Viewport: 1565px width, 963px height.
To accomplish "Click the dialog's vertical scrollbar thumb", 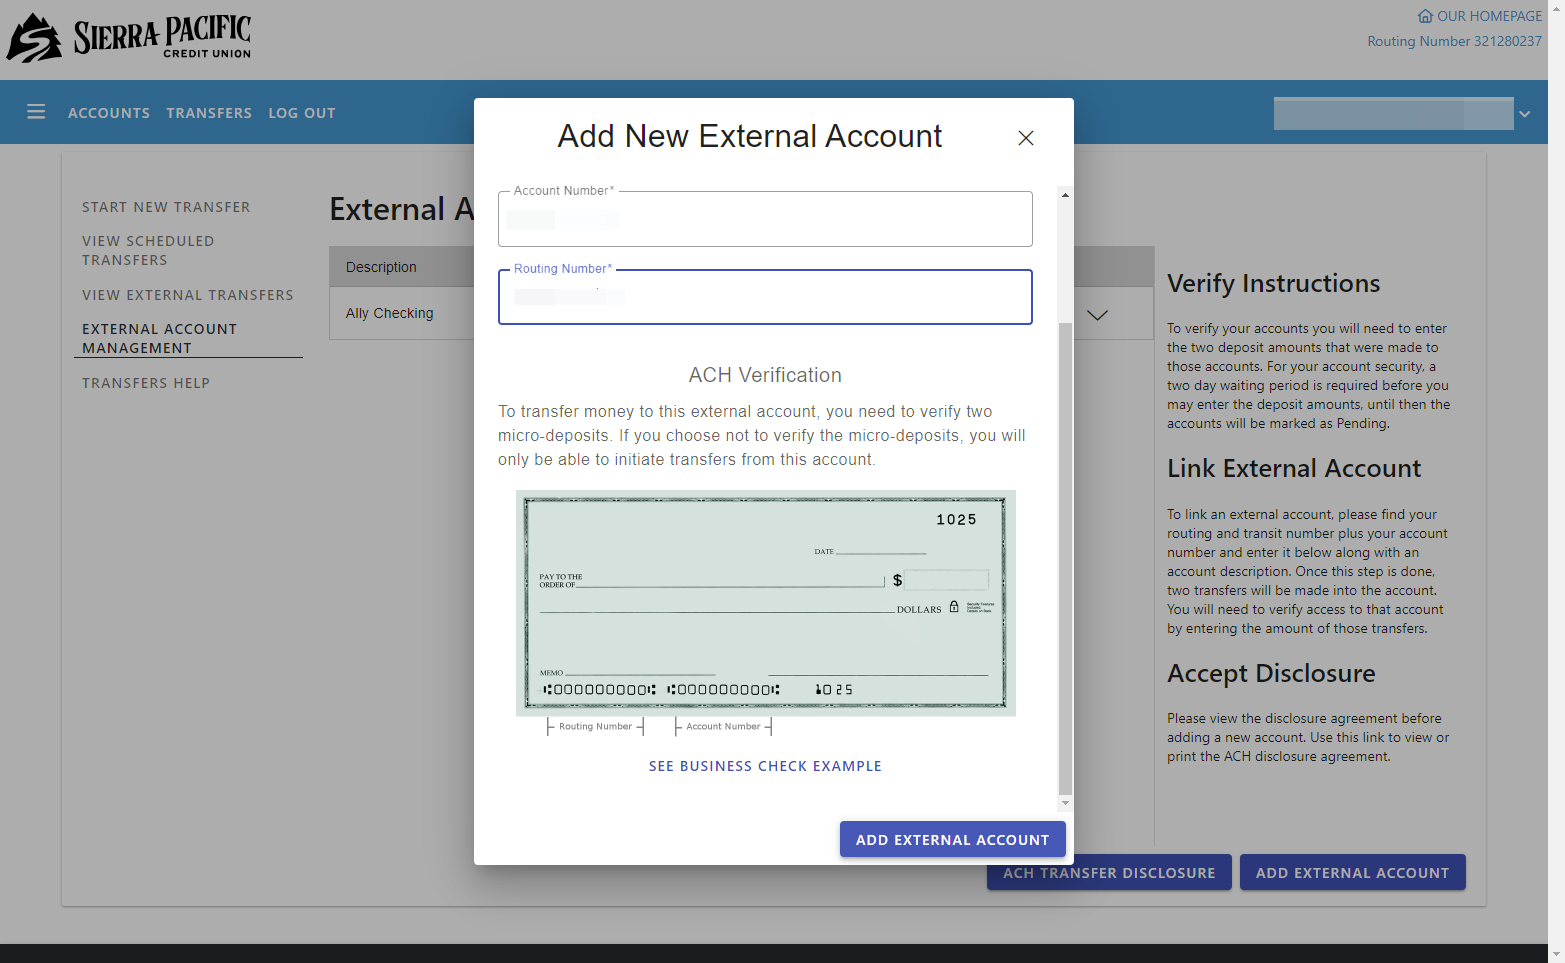I will click(1065, 560).
